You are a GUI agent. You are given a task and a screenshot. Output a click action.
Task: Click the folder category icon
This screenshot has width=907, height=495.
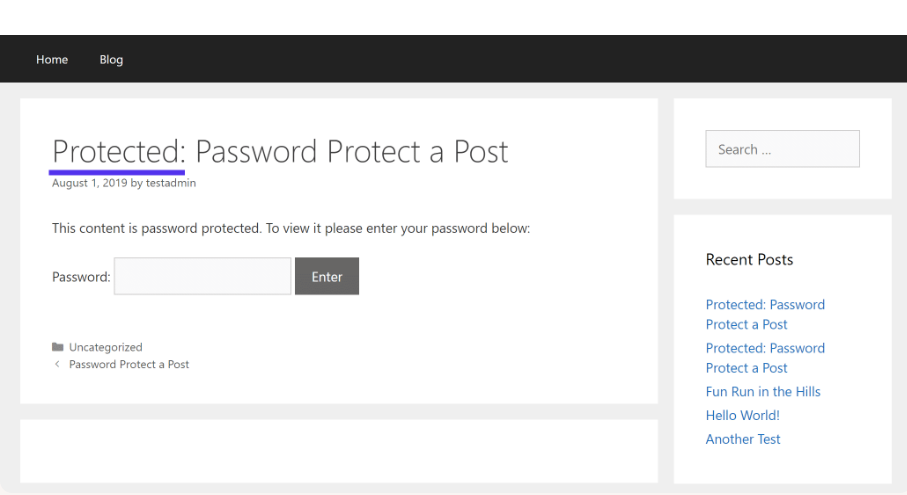tap(57, 347)
